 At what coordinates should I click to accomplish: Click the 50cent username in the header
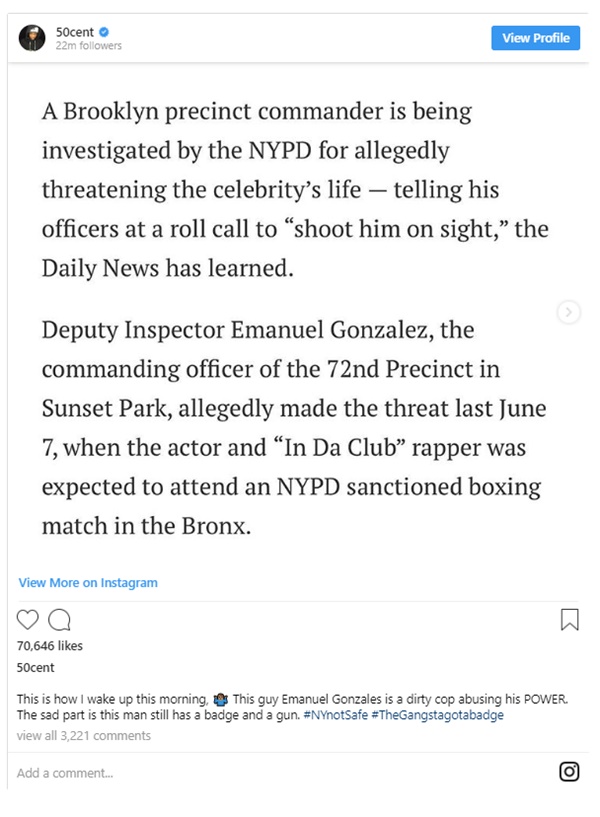pyautogui.click(x=75, y=32)
